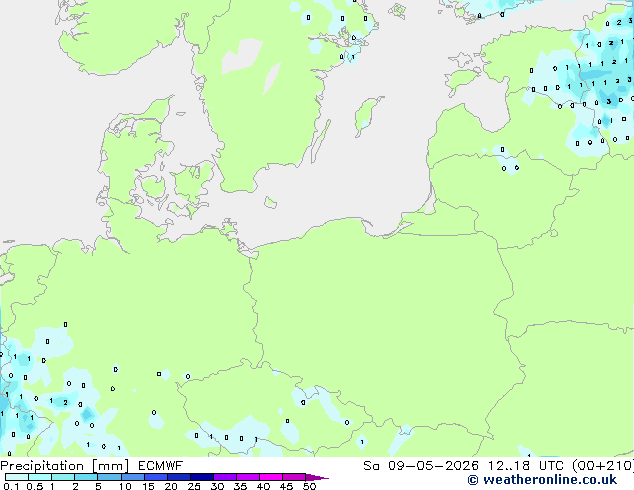Image resolution: width=634 pixels, height=490 pixels.
Task: Select the 25–30 mm dark navy legend swatch
Action: [x=201, y=477]
